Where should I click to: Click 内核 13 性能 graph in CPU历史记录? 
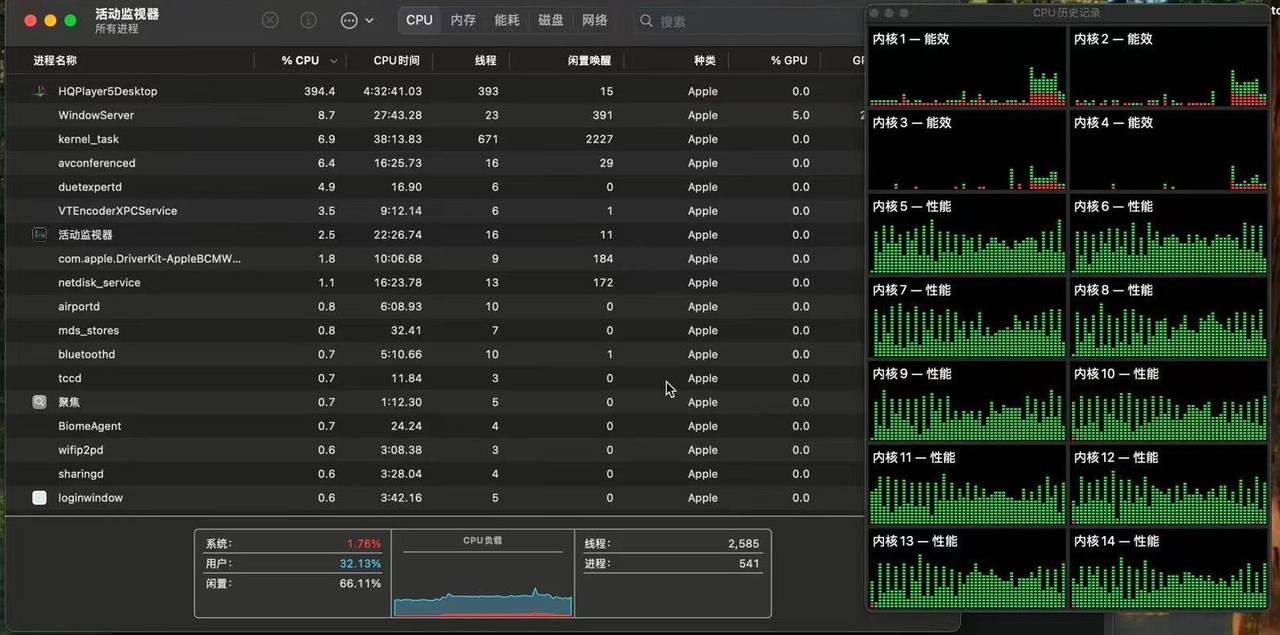tap(967, 569)
